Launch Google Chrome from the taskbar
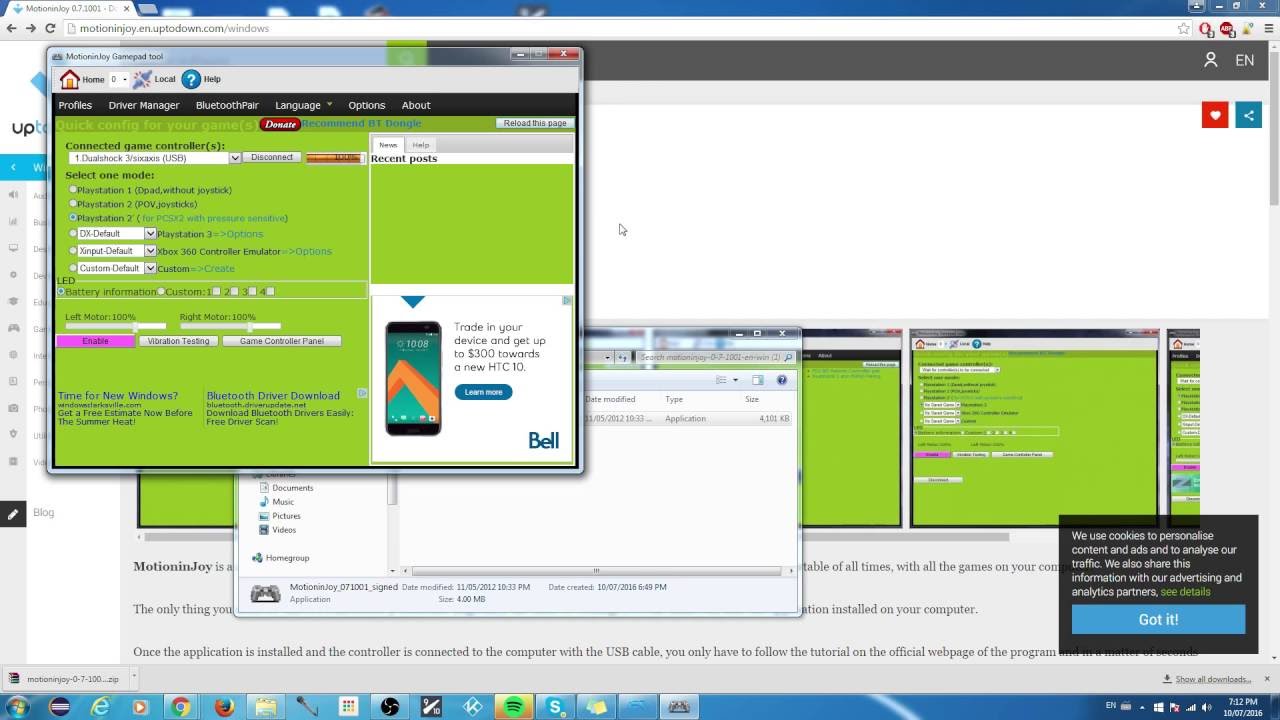Screen dimensions: 1280x720 (x=181, y=707)
